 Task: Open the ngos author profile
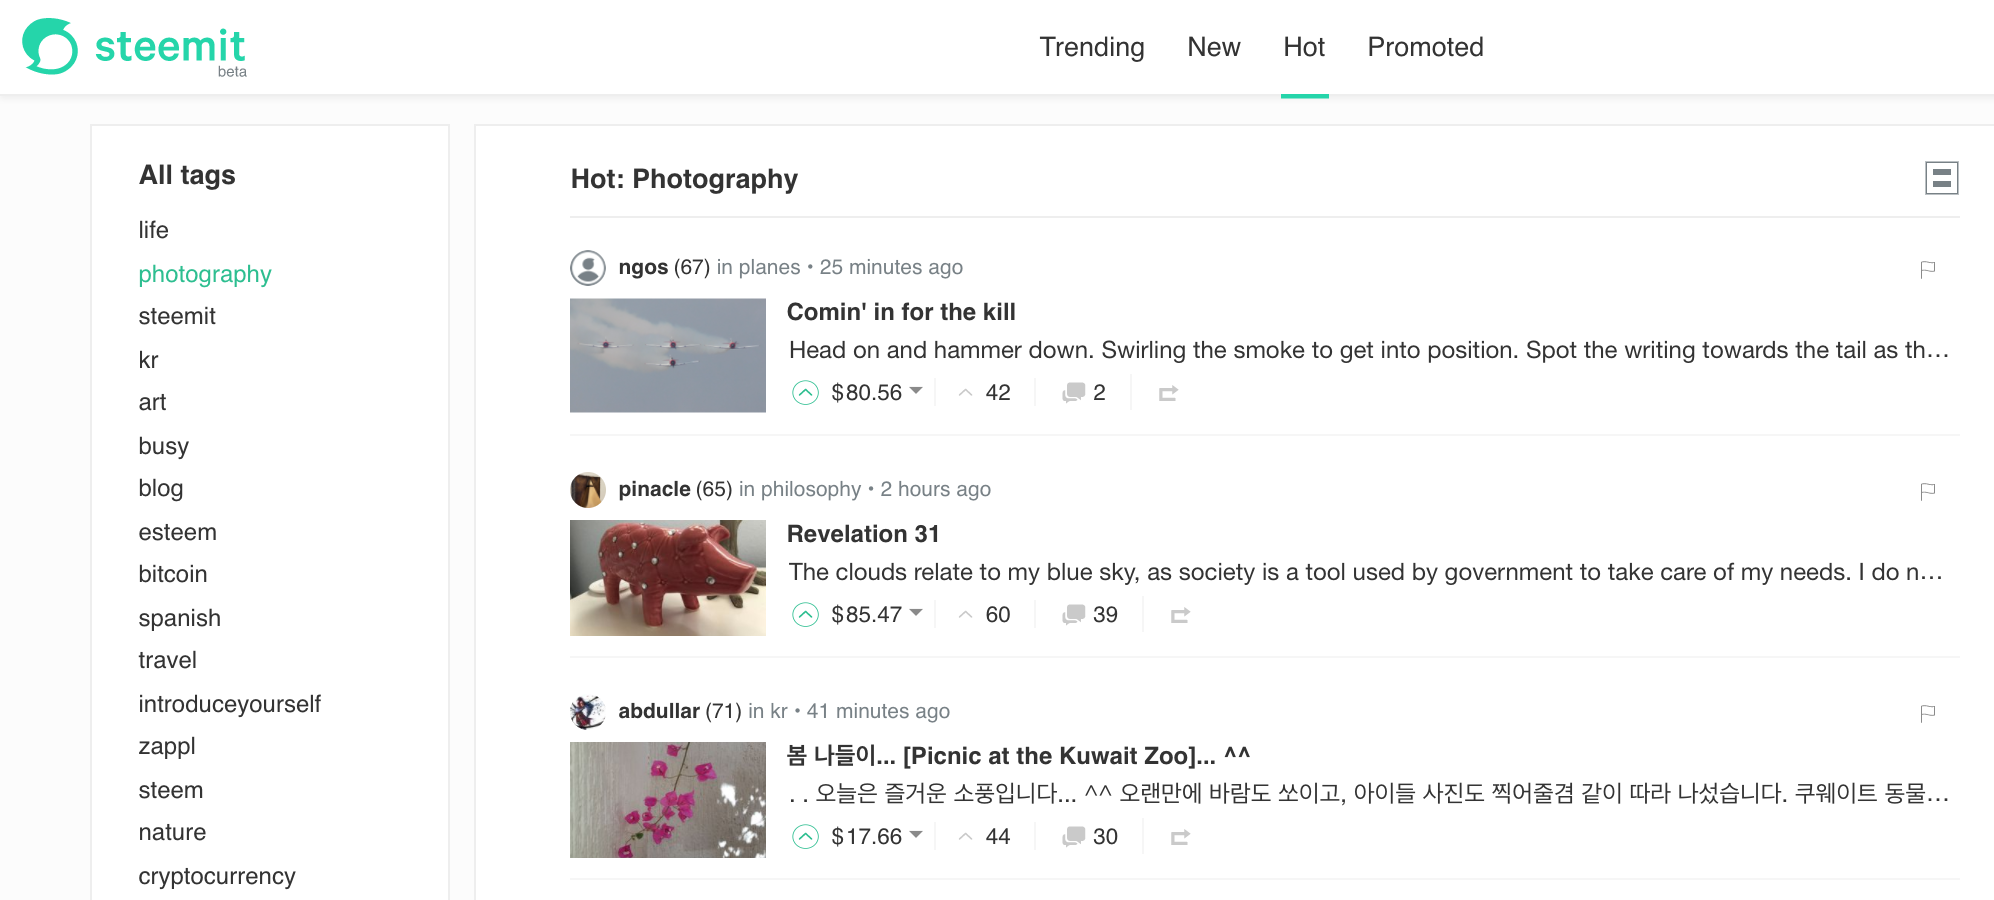[x=643, y=267]
